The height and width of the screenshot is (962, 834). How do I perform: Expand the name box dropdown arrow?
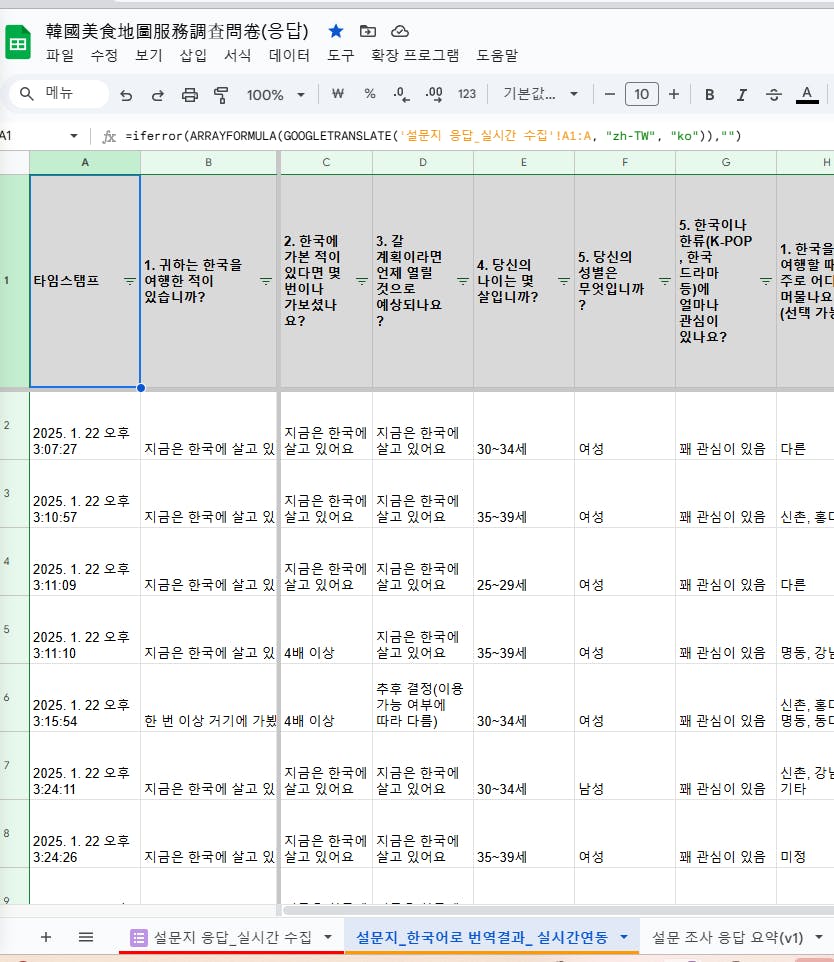[74, 136]
